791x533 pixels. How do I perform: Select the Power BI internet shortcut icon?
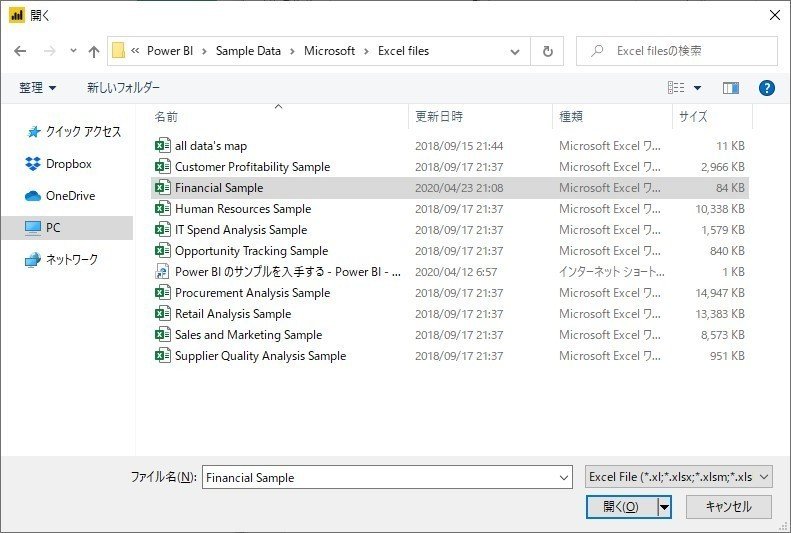pos(162,272)
